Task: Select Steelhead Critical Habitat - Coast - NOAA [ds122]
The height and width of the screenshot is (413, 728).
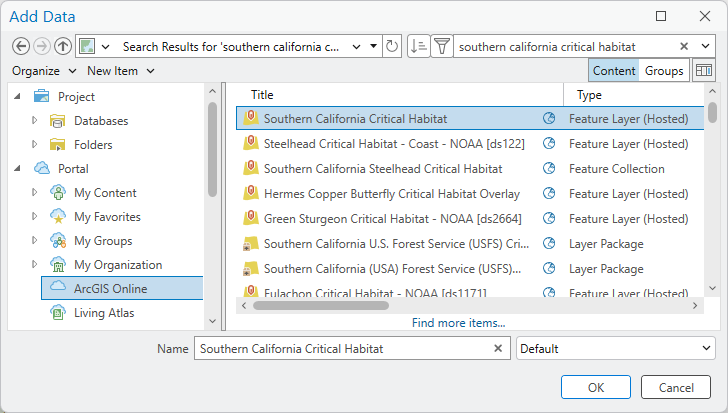Action: (x=470, y=143)
